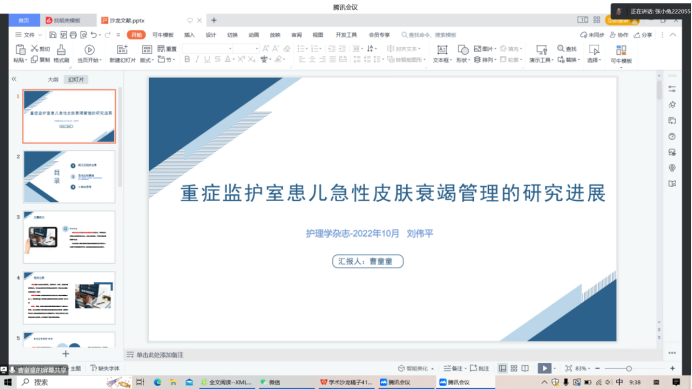692x389 pixels.
Task: Insert a text box with 文本框 icon
Action: click(442, 50)
